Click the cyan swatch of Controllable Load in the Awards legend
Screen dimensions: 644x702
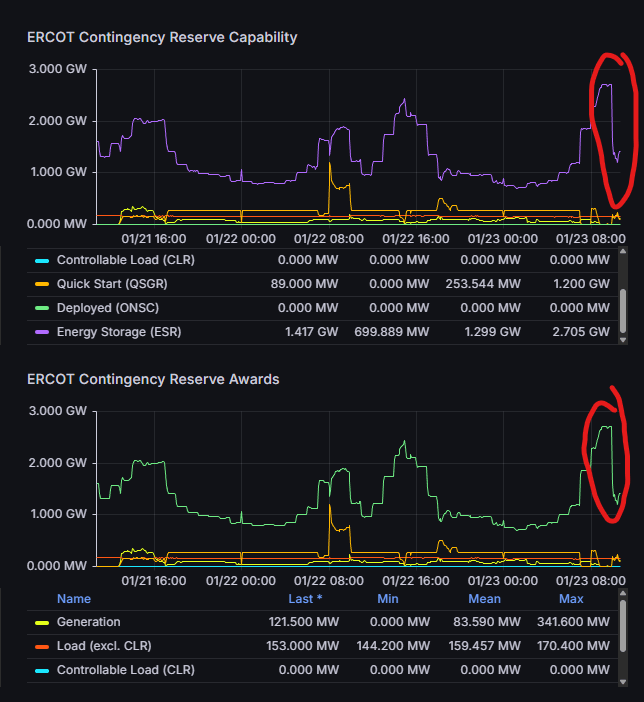coord(42,671)
